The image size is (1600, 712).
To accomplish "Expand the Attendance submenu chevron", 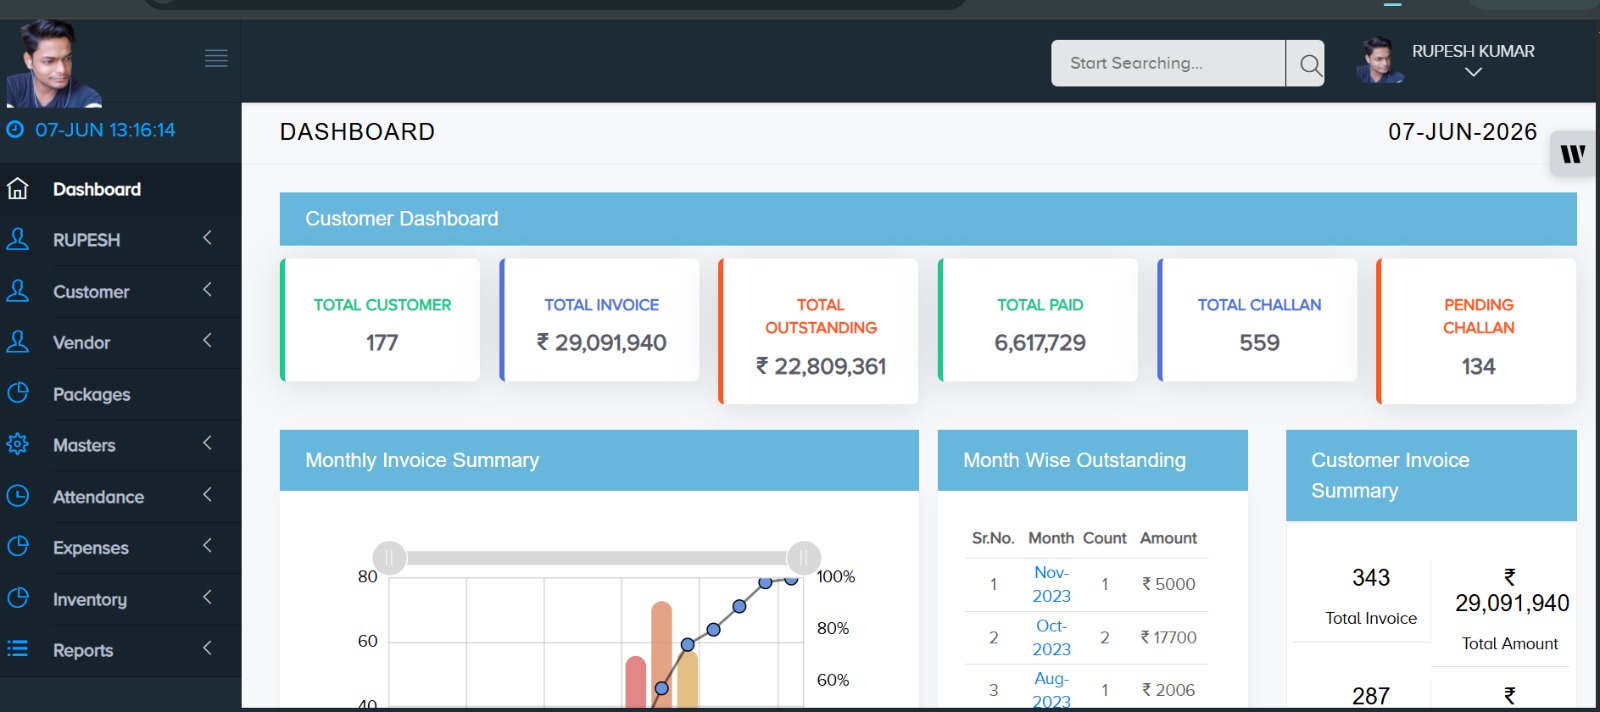I will click(x=207, y=495).
